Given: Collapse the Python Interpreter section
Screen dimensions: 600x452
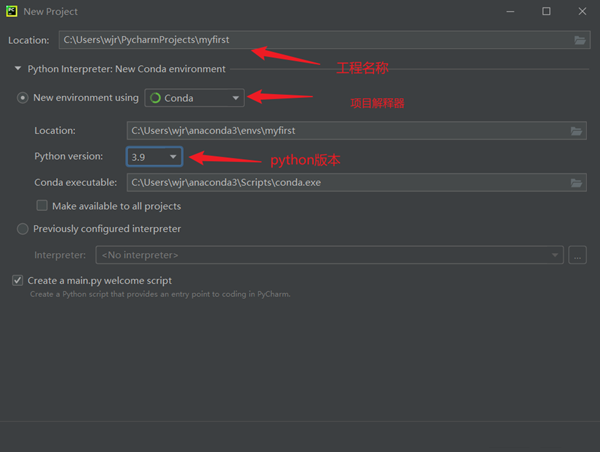Looking at the screenshot, I should tap(18, 69).
